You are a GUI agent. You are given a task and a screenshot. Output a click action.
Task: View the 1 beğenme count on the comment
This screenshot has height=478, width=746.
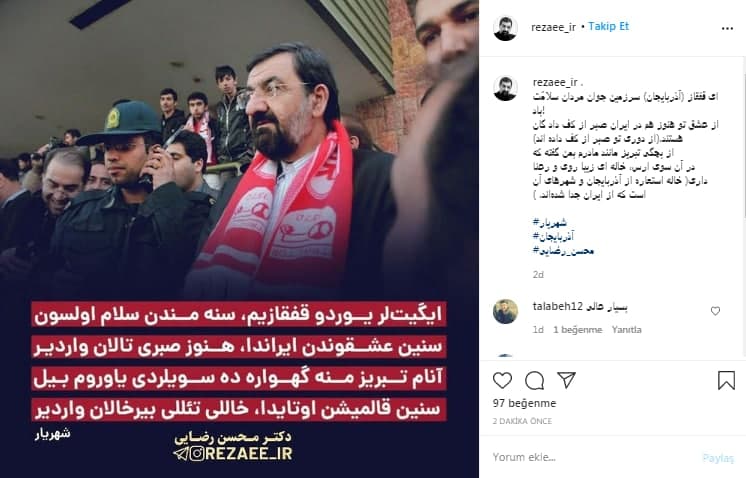click(x=578, y=330)
